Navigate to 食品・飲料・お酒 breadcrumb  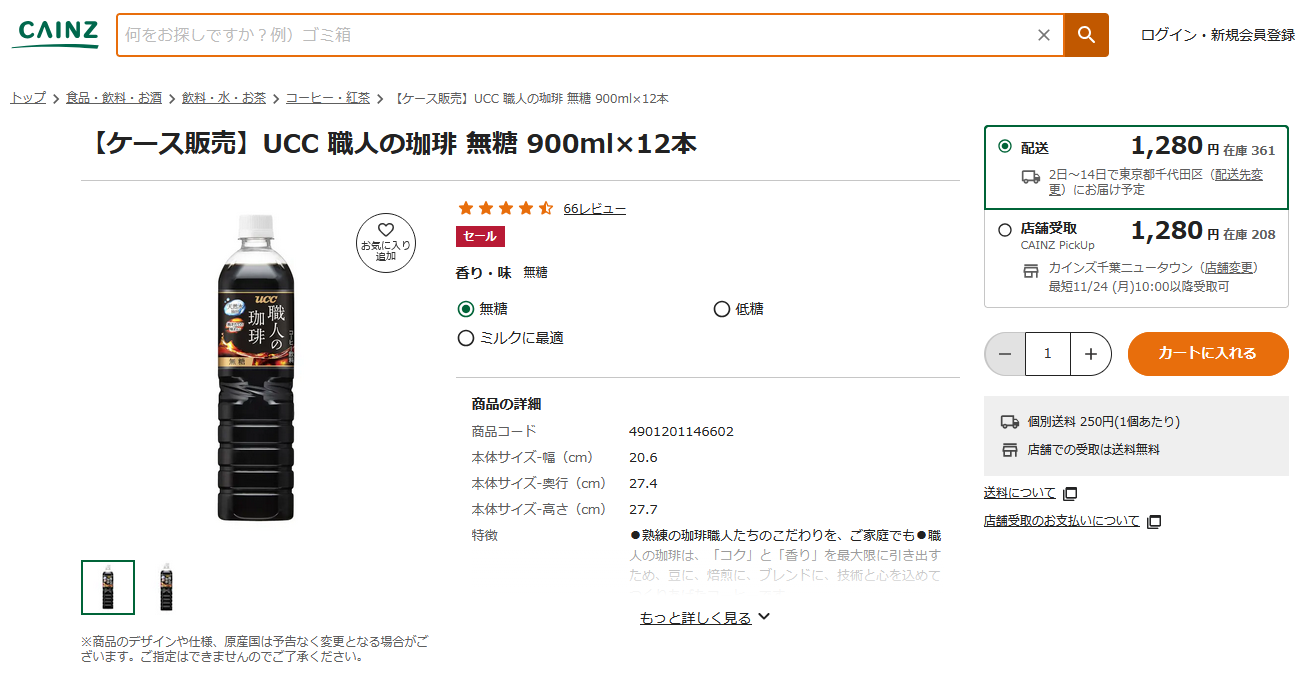point(114,98)
